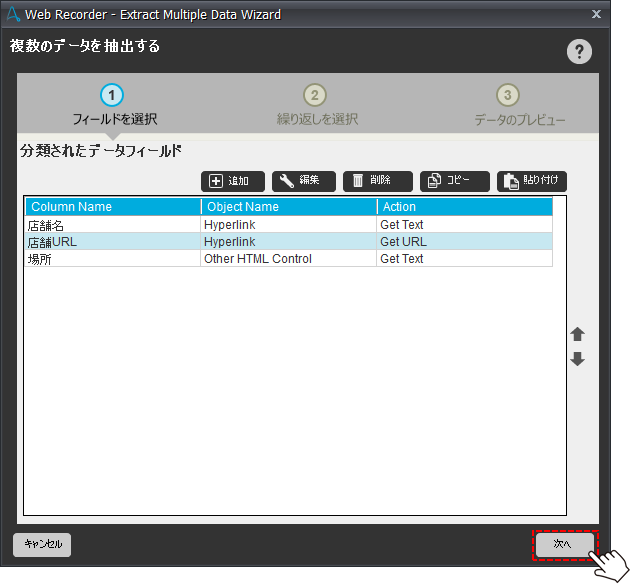This screenshot has width=630, height=584.
Task: Select step 1 フィールドを選択
Action: click(114, 105)
